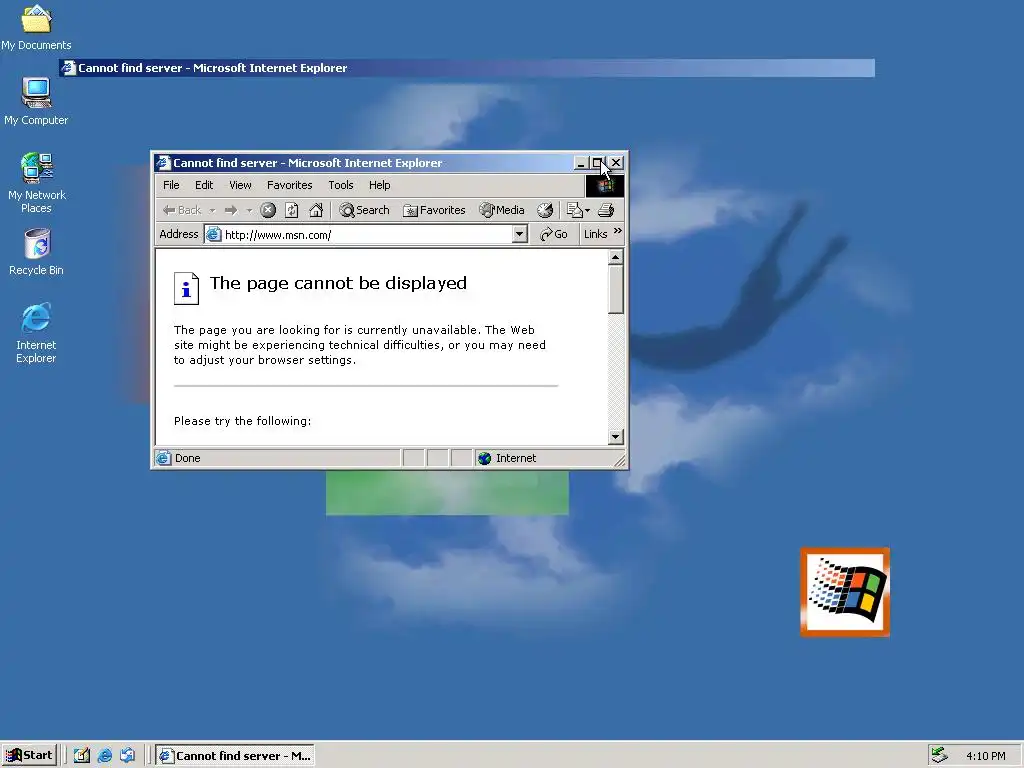Click the page icon in address bar
The width and height of the screenshot is (1024, 768).
pos(214,235)
